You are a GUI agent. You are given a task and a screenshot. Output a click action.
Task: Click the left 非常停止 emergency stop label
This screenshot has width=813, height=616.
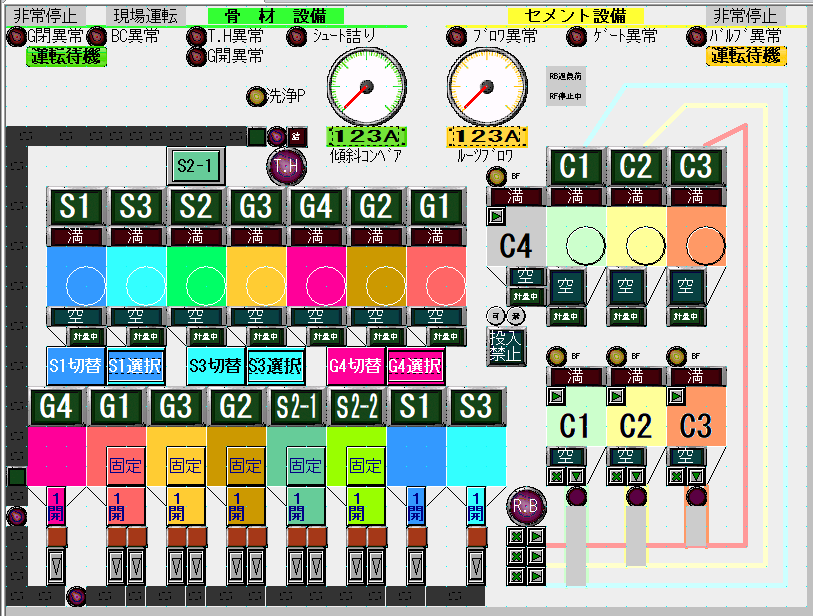[45, 15]
